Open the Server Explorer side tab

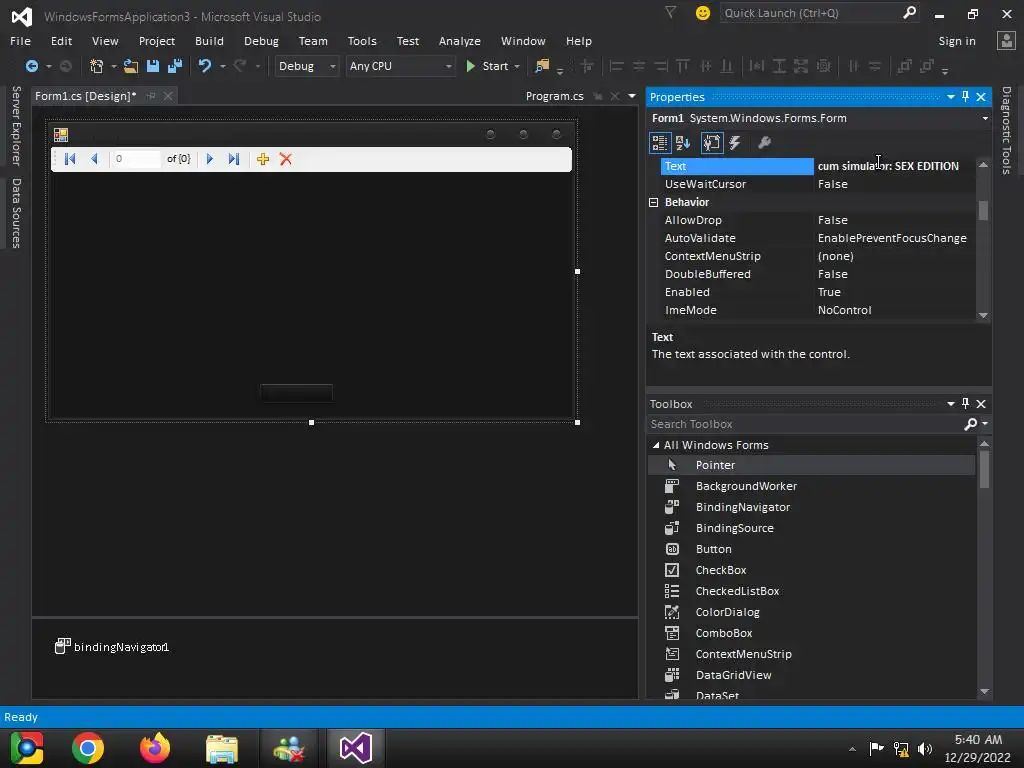point(16,125)
